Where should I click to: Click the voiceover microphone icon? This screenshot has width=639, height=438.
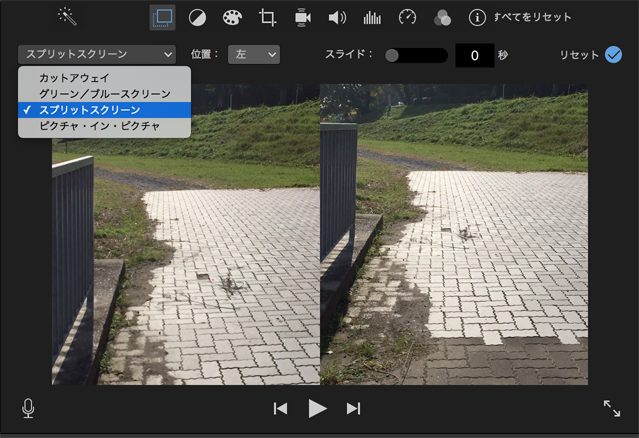point(28,408)
